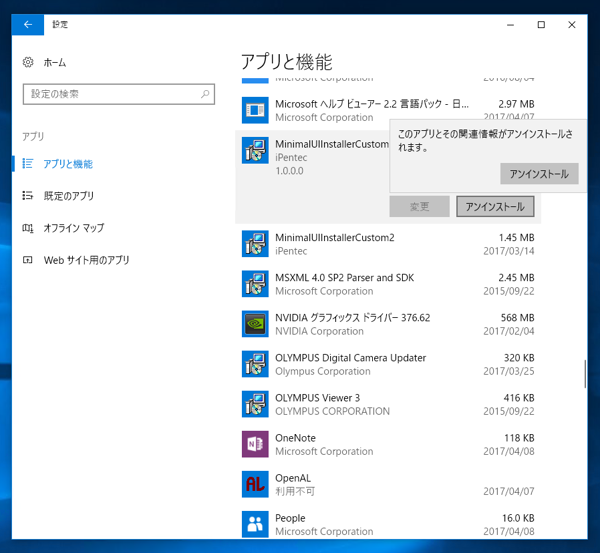The width and height of the screenshot is (600, 553).
Task: Open the 既定のアプリ page
Action: tap(69, 196)
